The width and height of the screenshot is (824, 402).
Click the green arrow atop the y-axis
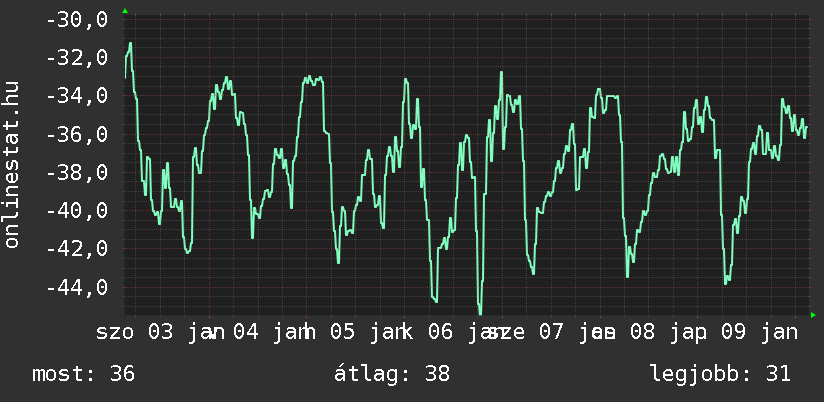click(124, 11)
